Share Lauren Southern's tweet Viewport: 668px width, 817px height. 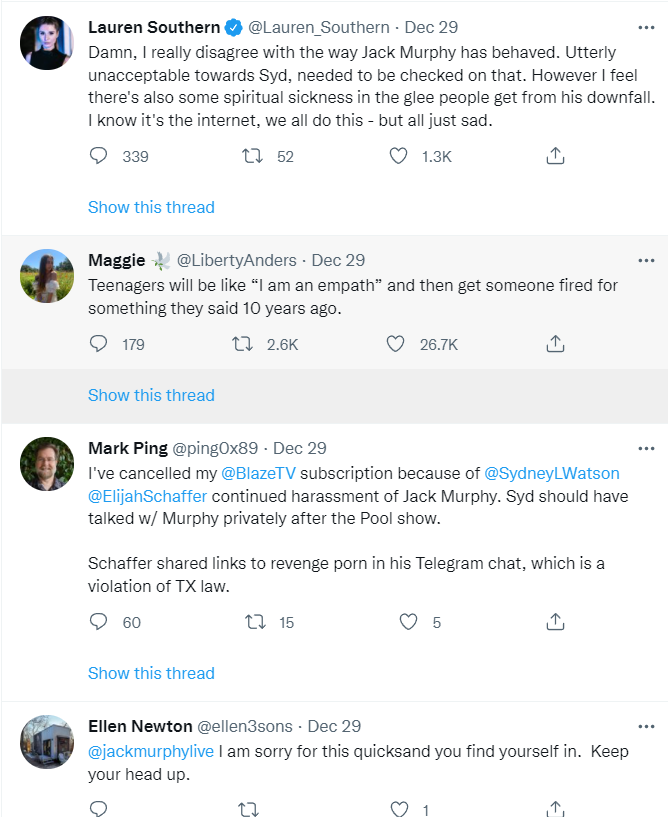point(555,156)
